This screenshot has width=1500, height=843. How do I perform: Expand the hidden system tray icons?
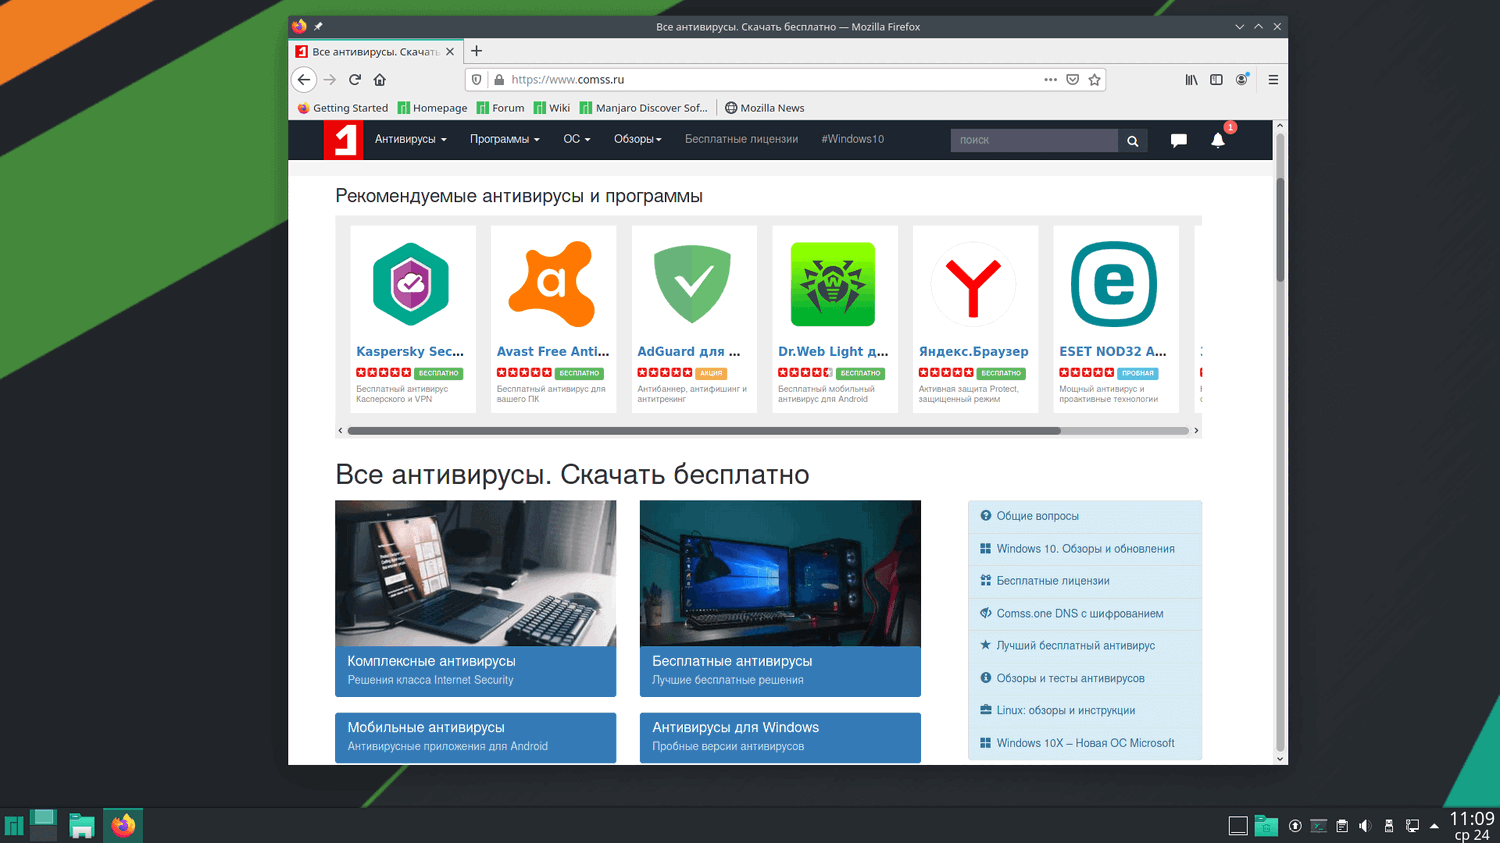pyautogui.click(x=1434, y=826)
